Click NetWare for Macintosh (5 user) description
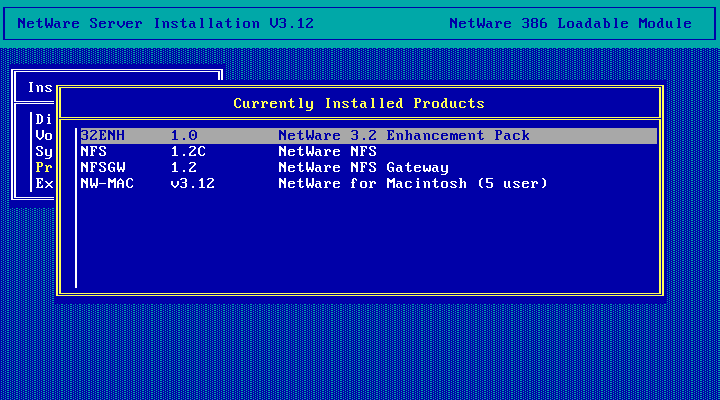Image resolution: width=720 pixels, height=400 pixels. tap(413, 184)
